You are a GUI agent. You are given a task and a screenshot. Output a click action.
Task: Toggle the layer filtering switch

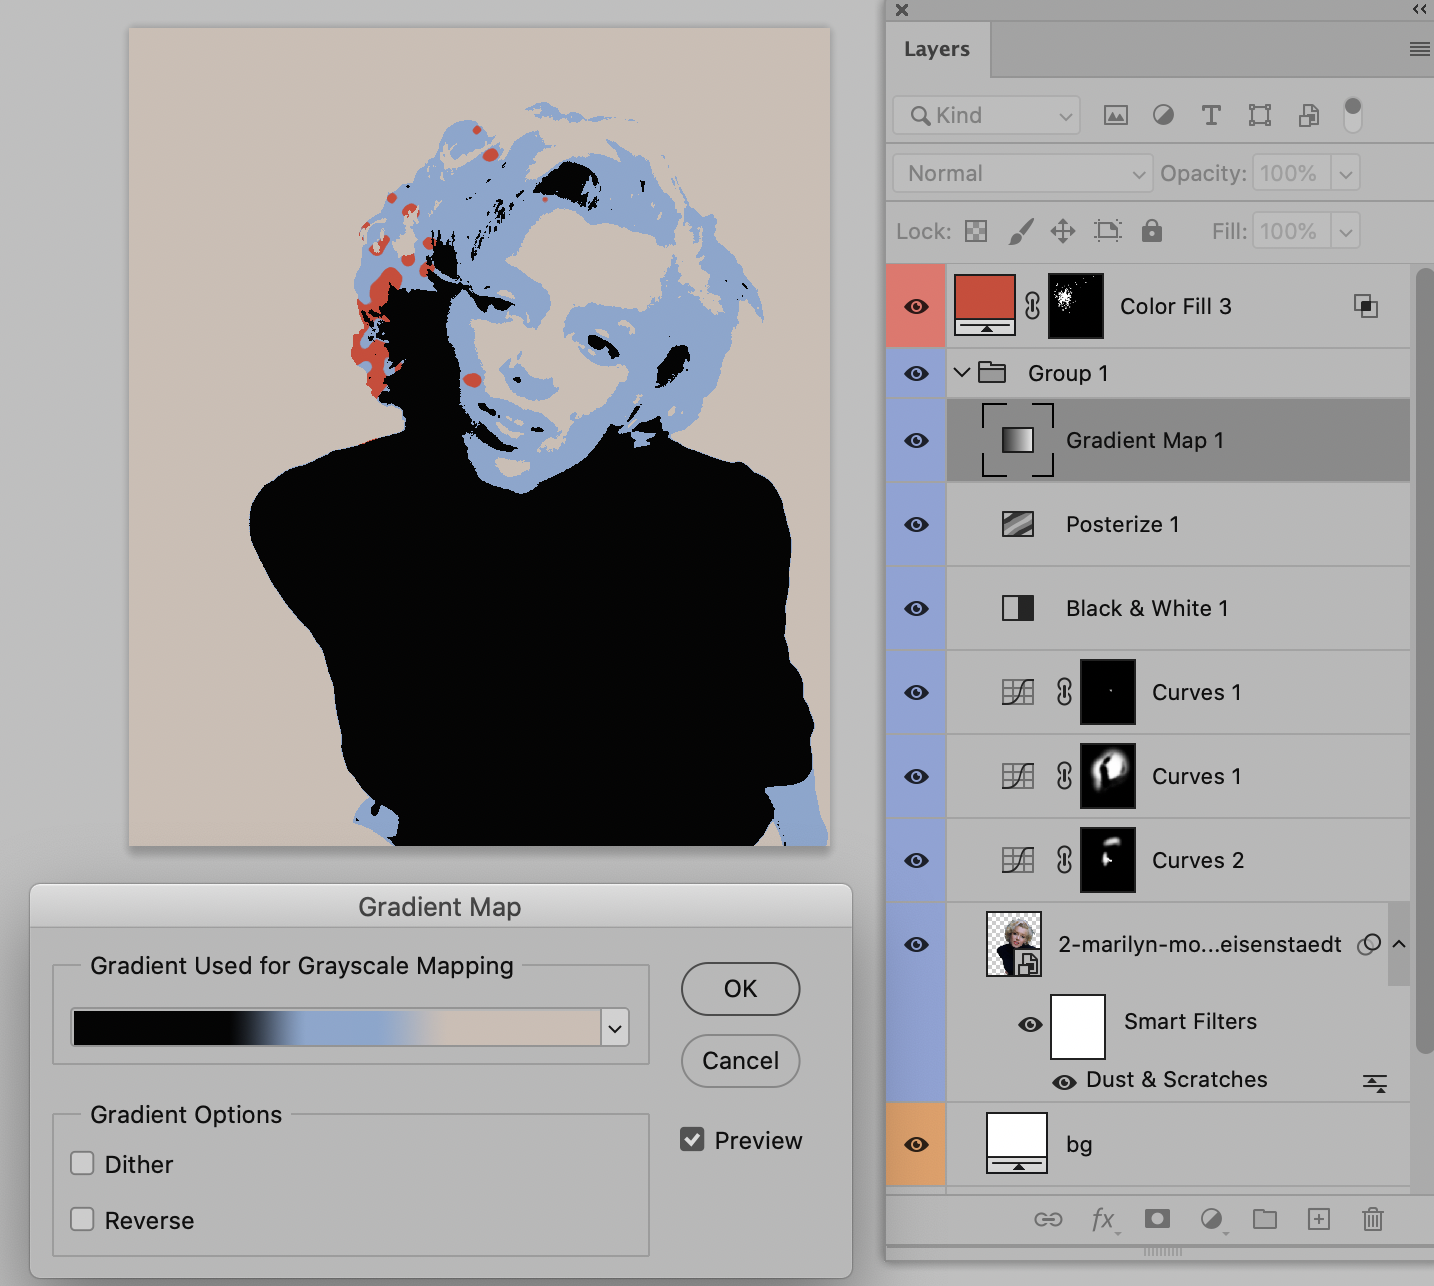(1353, 115)
